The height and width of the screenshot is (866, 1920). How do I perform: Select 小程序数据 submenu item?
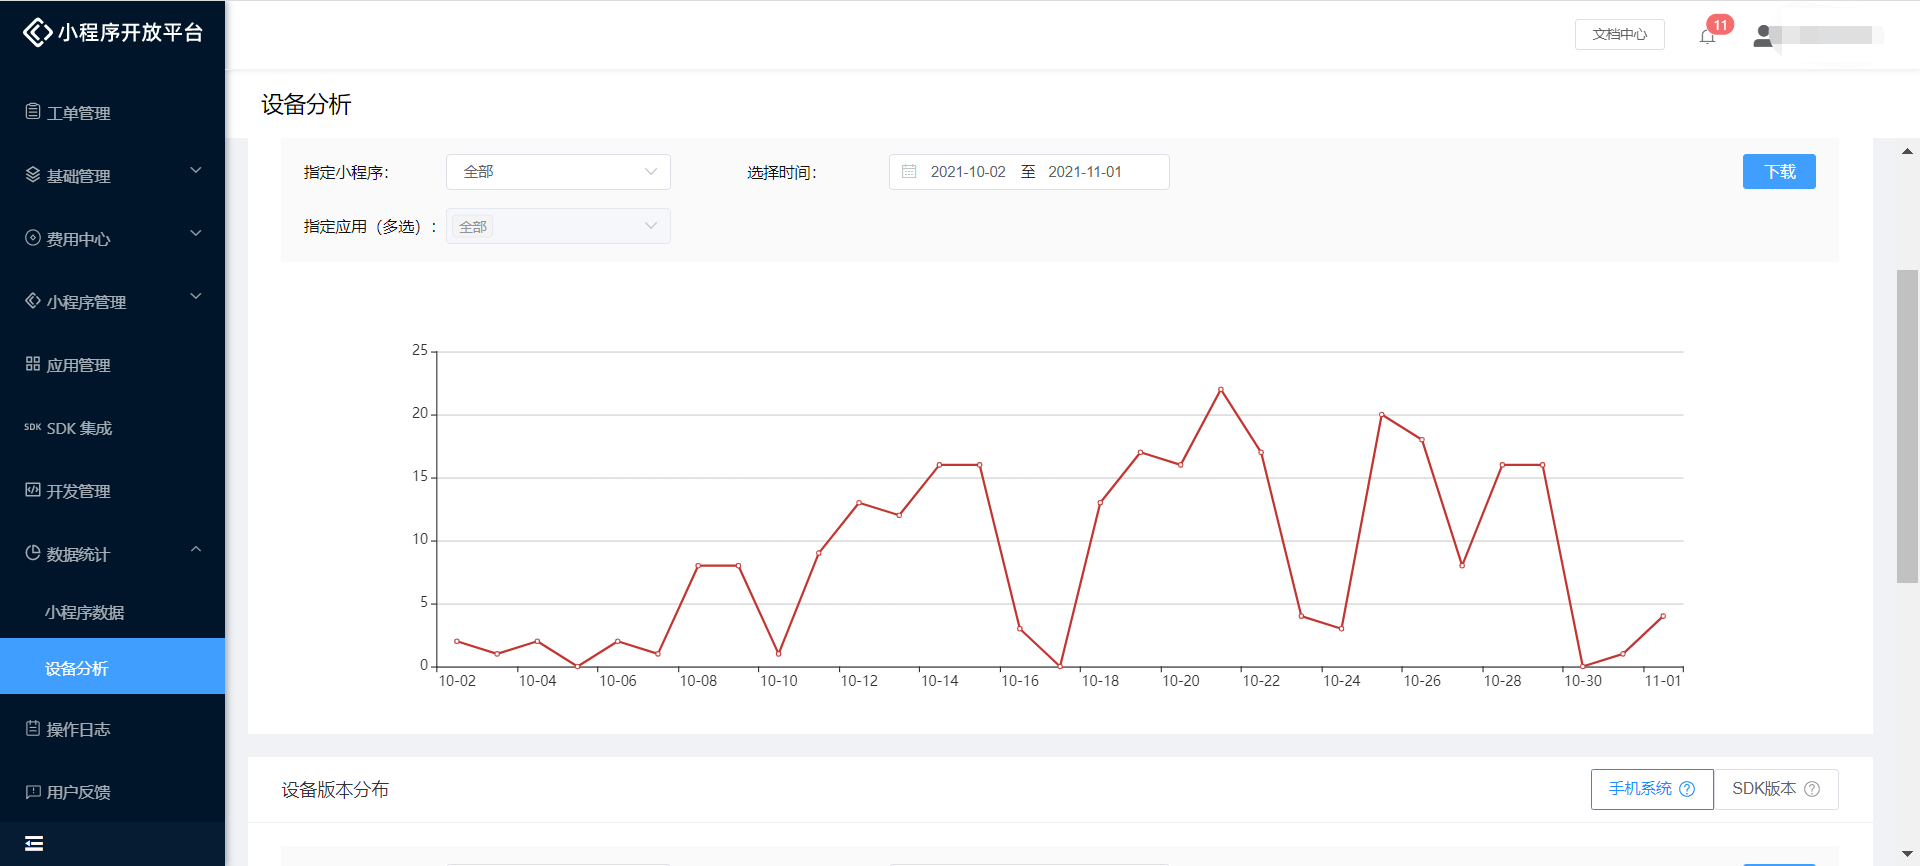[x=85, y=612]
